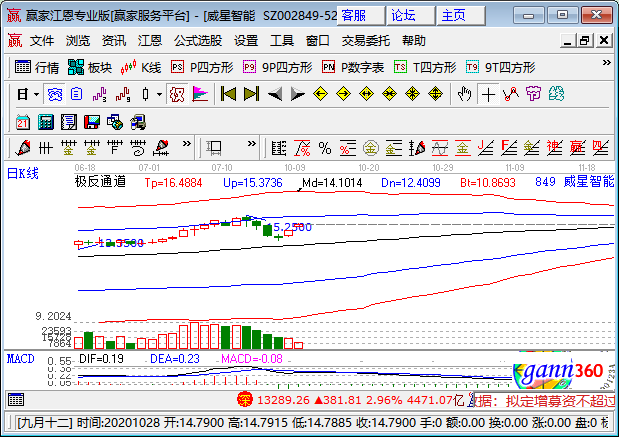Select the vertical lines grid tool

click(45, 148)
